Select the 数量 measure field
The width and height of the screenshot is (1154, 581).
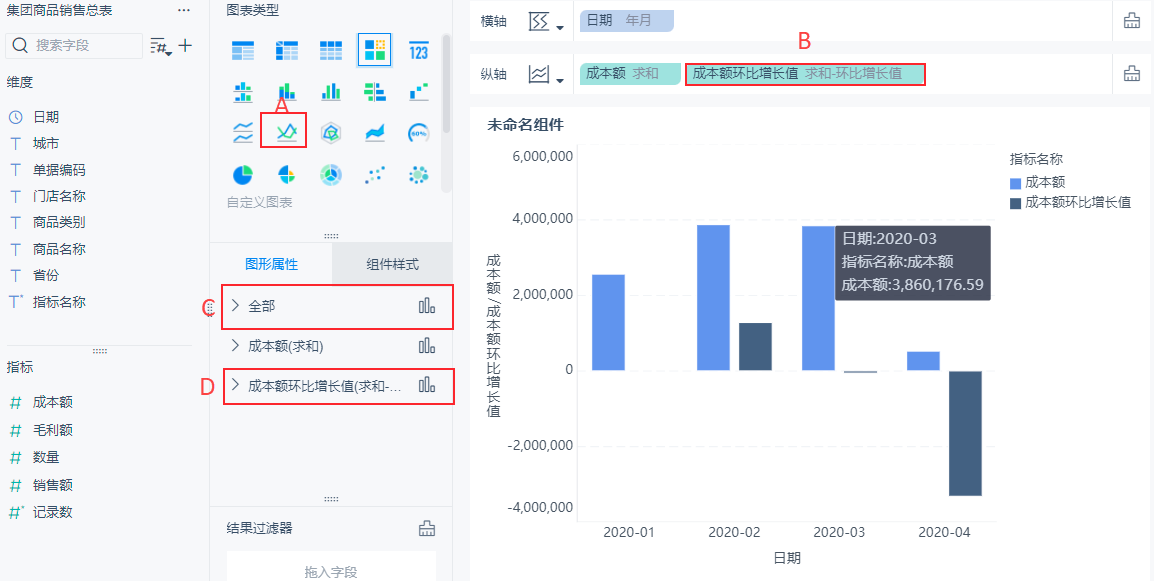point(46,457)
